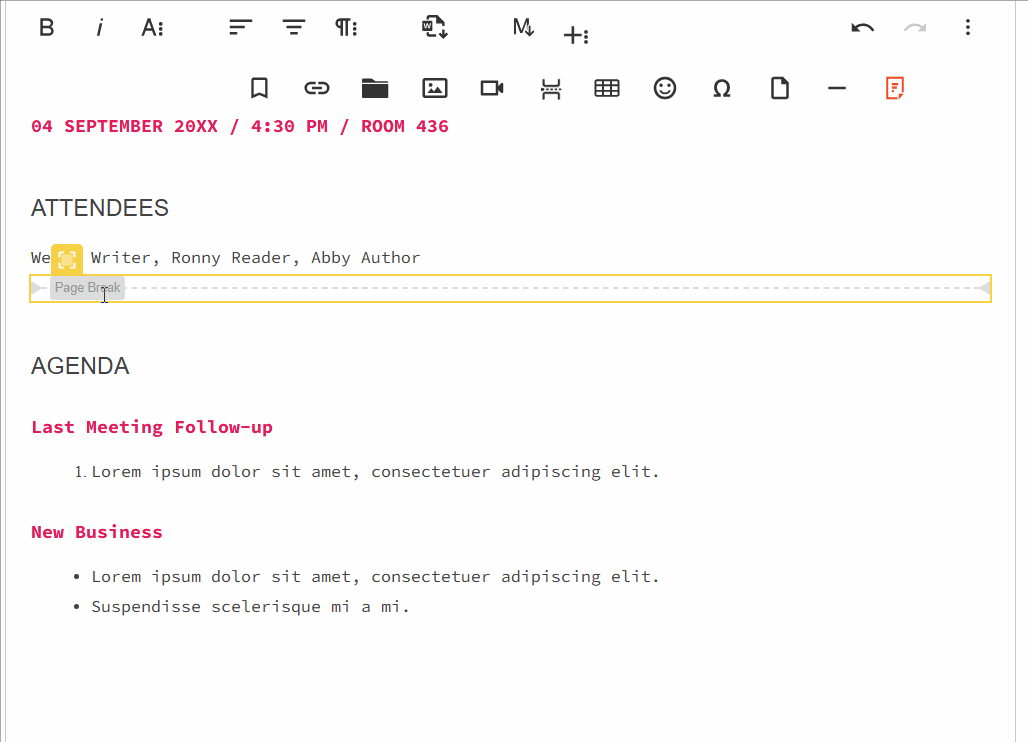Open the insert plus menu
Image resolution: width=1028 pixels, height=742 pixels.
576,35
